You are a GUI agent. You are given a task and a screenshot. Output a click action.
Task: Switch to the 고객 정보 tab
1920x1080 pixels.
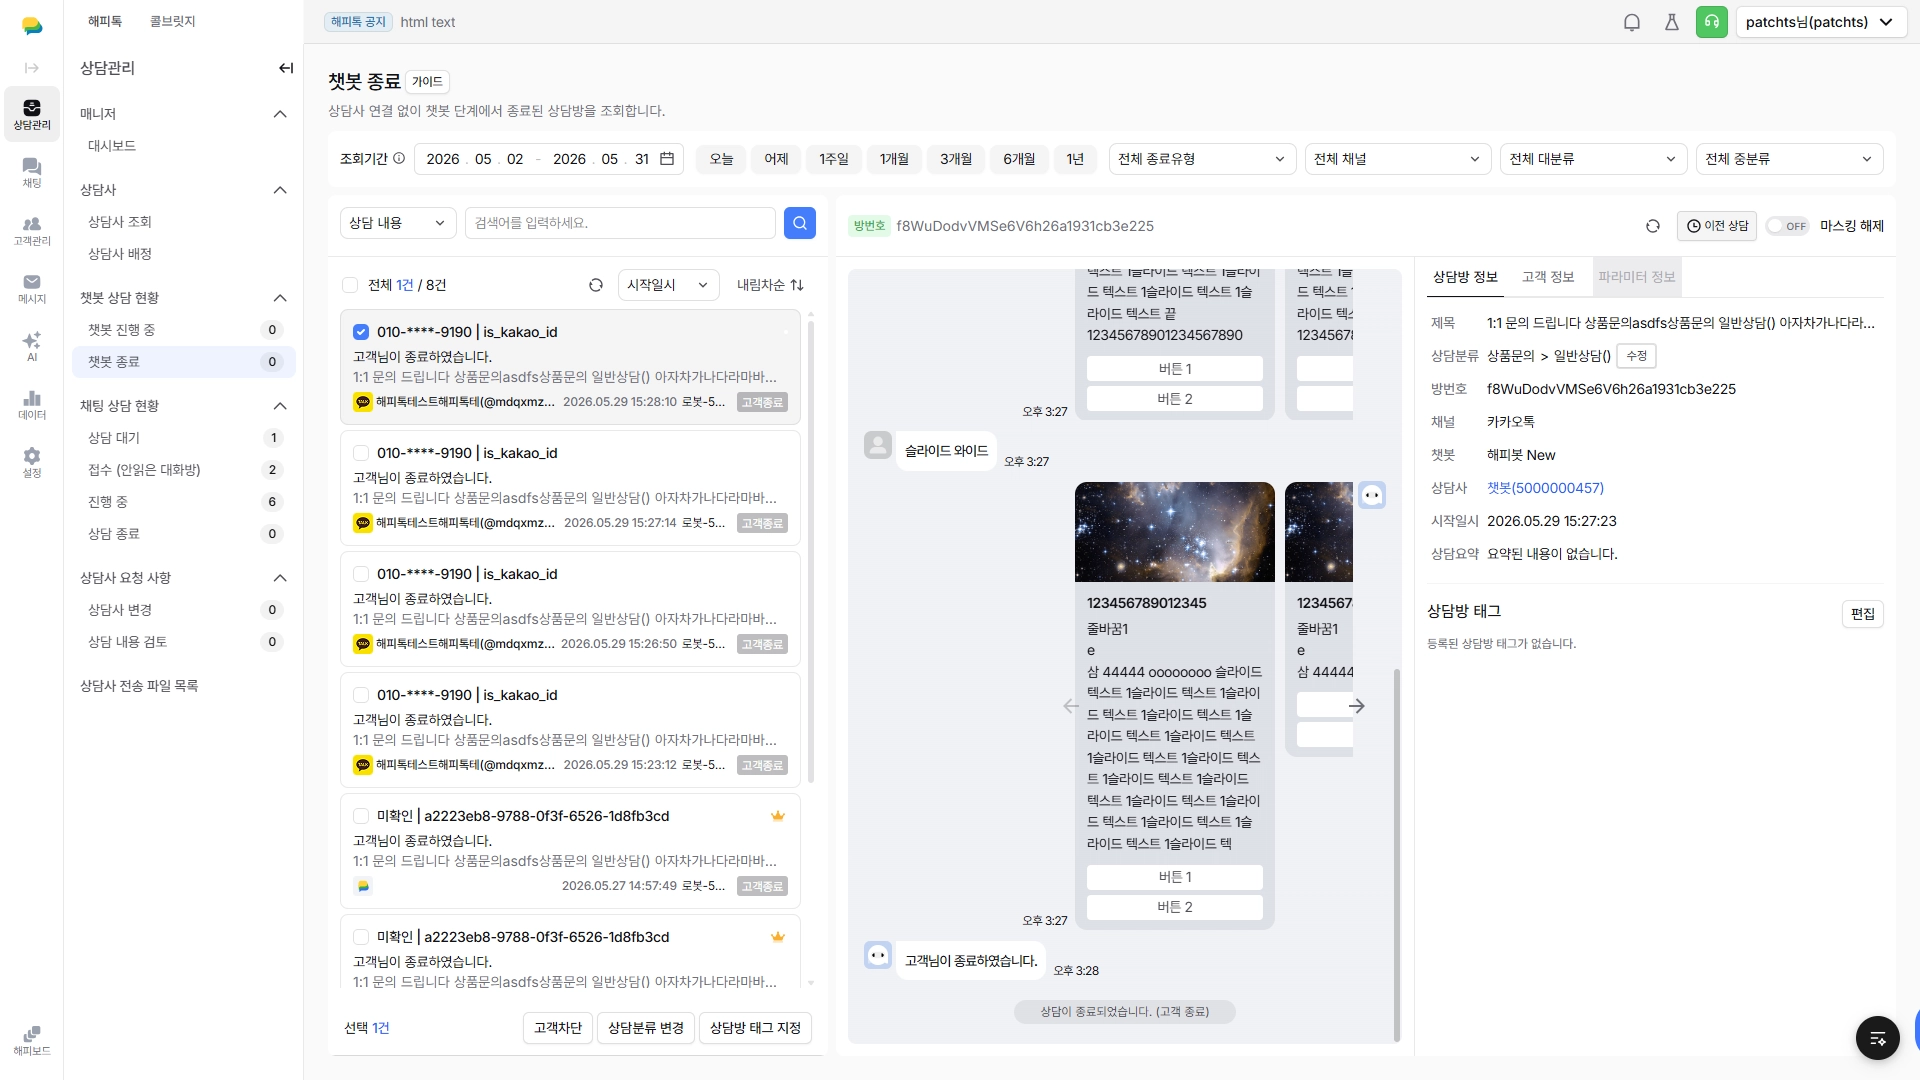[1548, 277]
